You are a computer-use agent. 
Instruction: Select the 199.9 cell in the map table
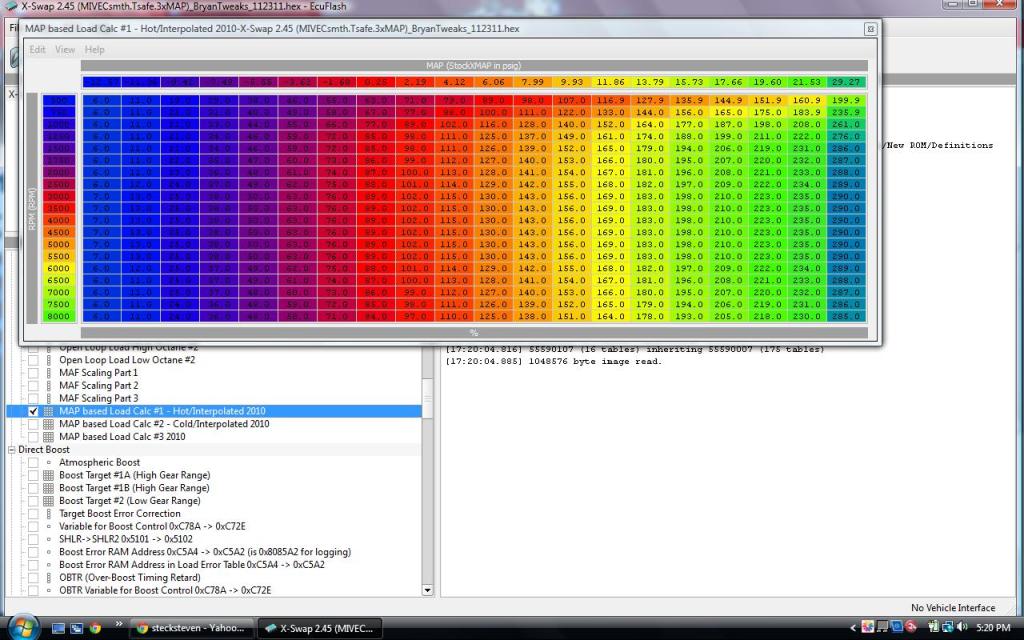click(x=846, y=101)
